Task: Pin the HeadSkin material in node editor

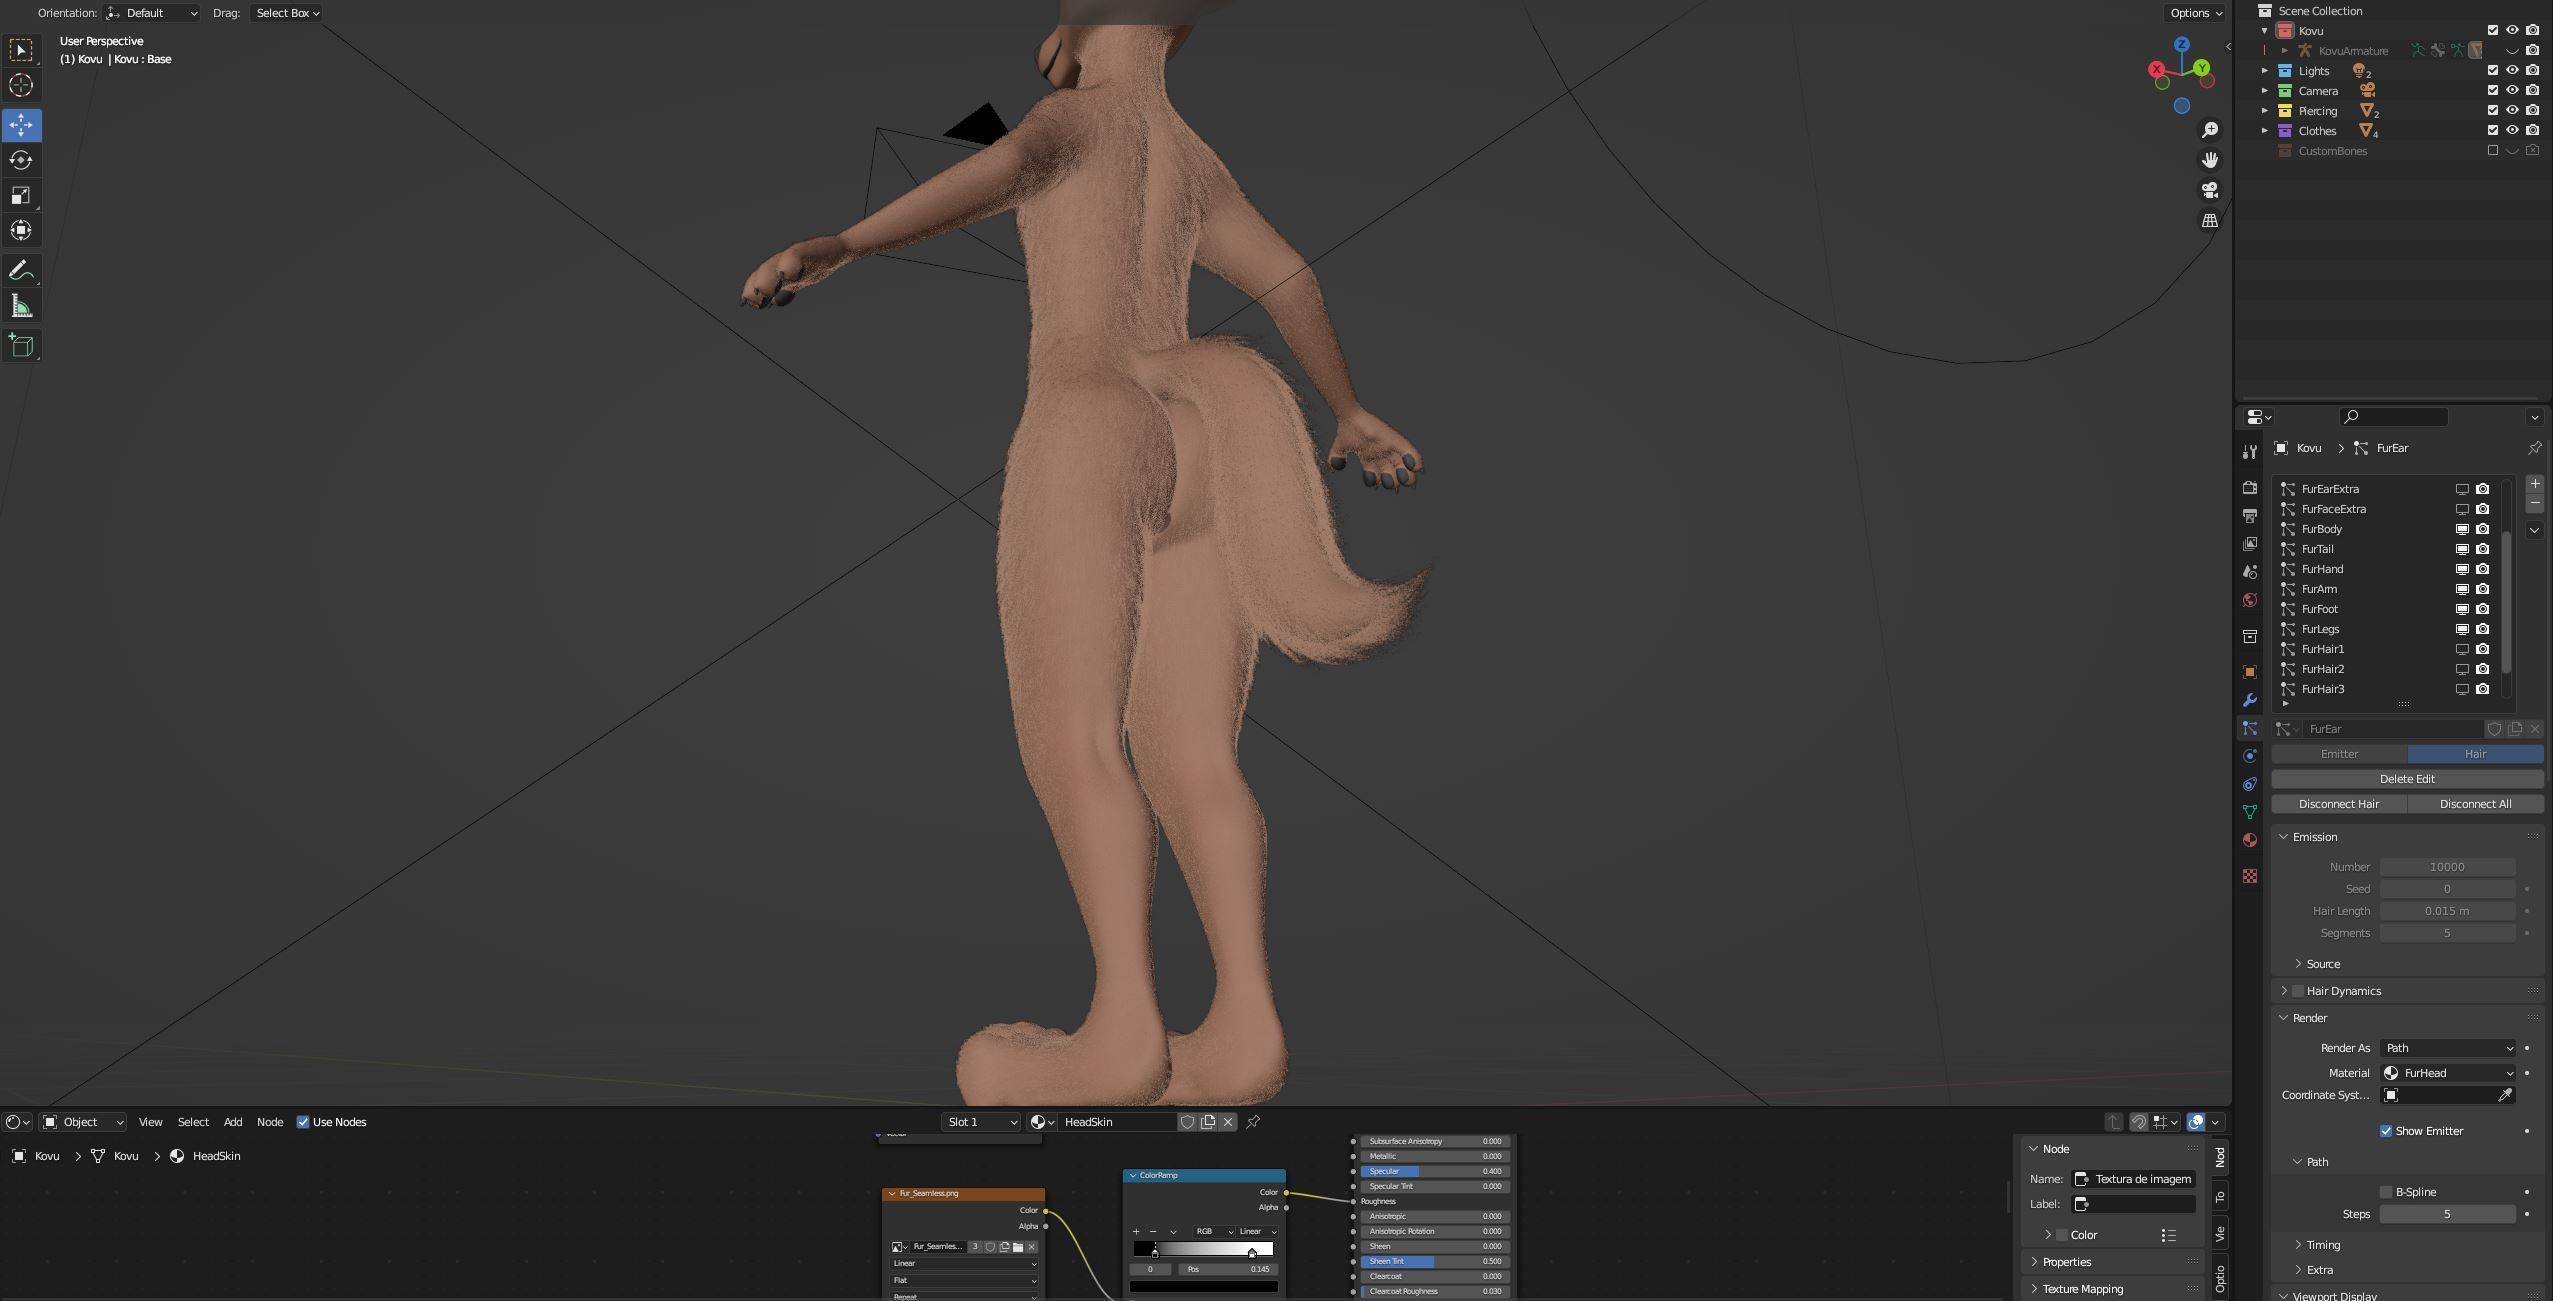Action: pyautogui.click(x=1253, y=1122)
